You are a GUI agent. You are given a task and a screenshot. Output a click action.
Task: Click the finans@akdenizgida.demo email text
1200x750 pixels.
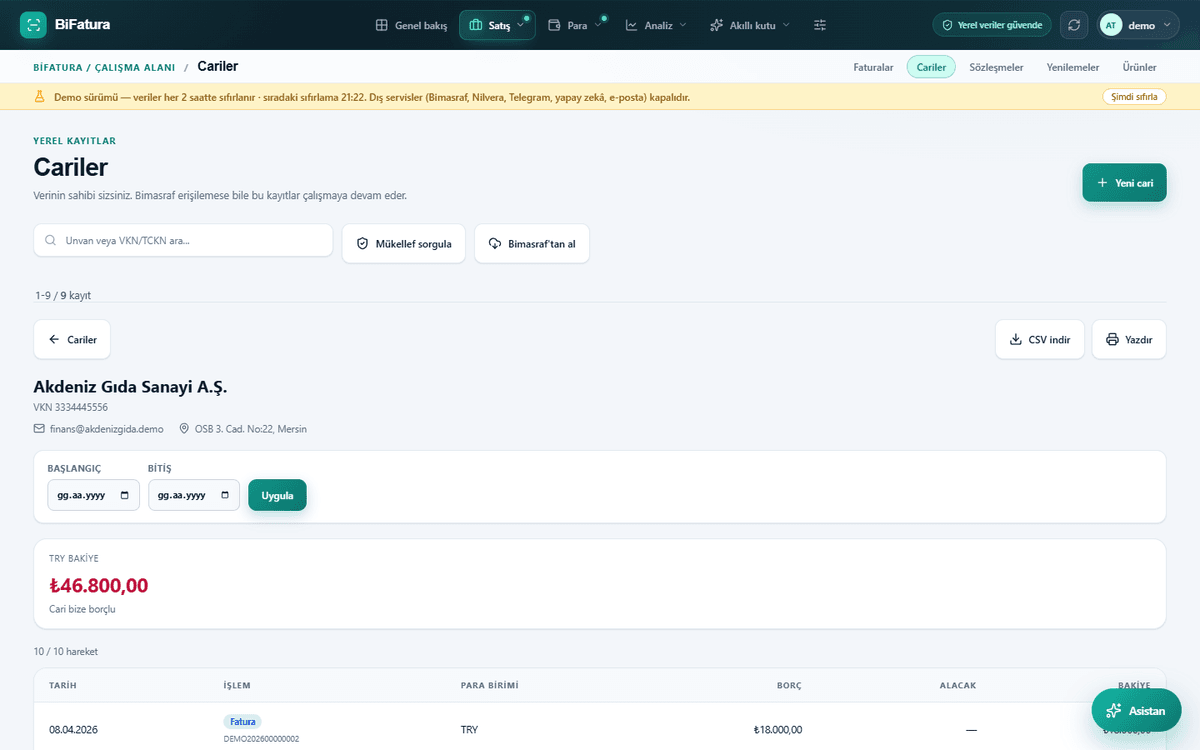point(106,429)
